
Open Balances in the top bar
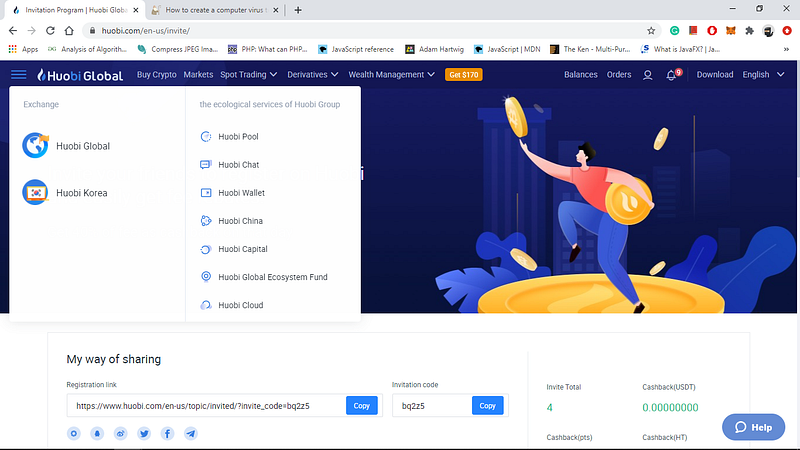[581, 74]
